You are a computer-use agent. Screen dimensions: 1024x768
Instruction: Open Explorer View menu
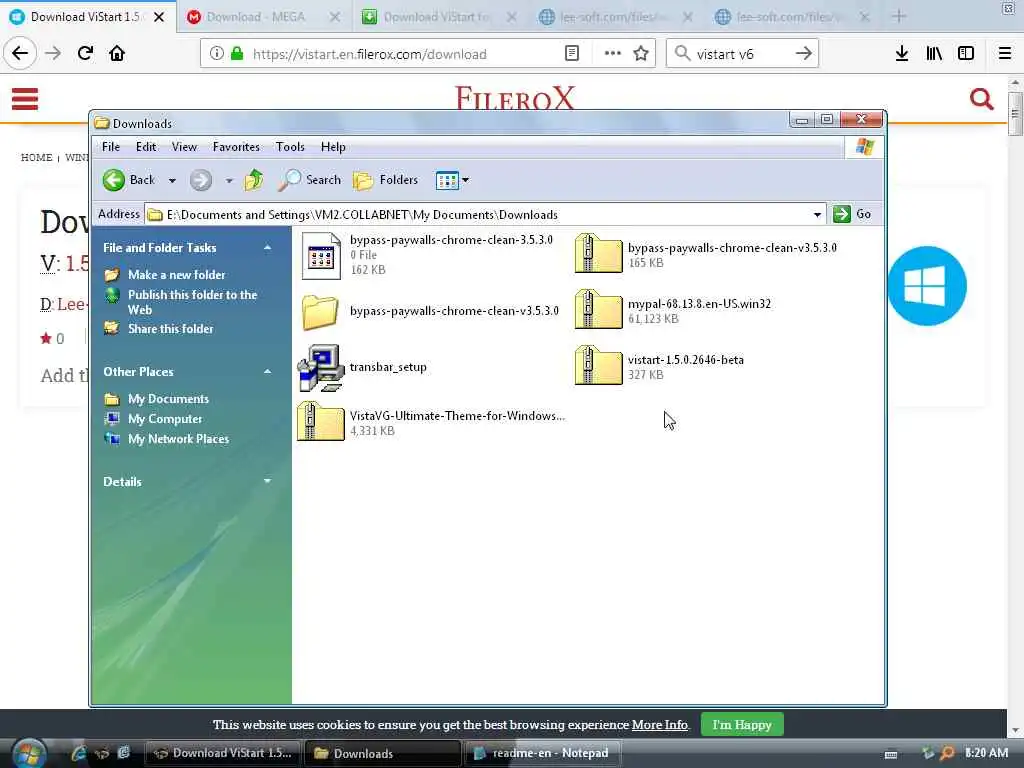click(x=184, y=147)
